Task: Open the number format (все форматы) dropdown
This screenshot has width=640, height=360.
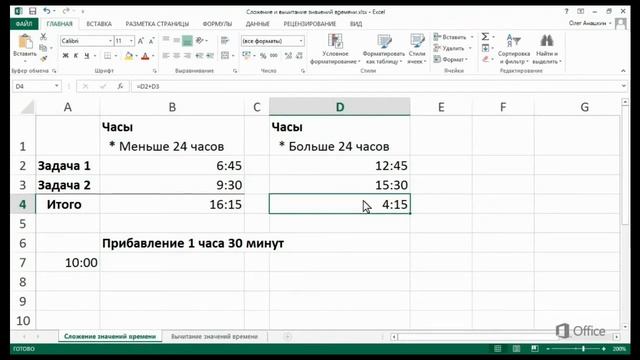Action: (301, 41)
